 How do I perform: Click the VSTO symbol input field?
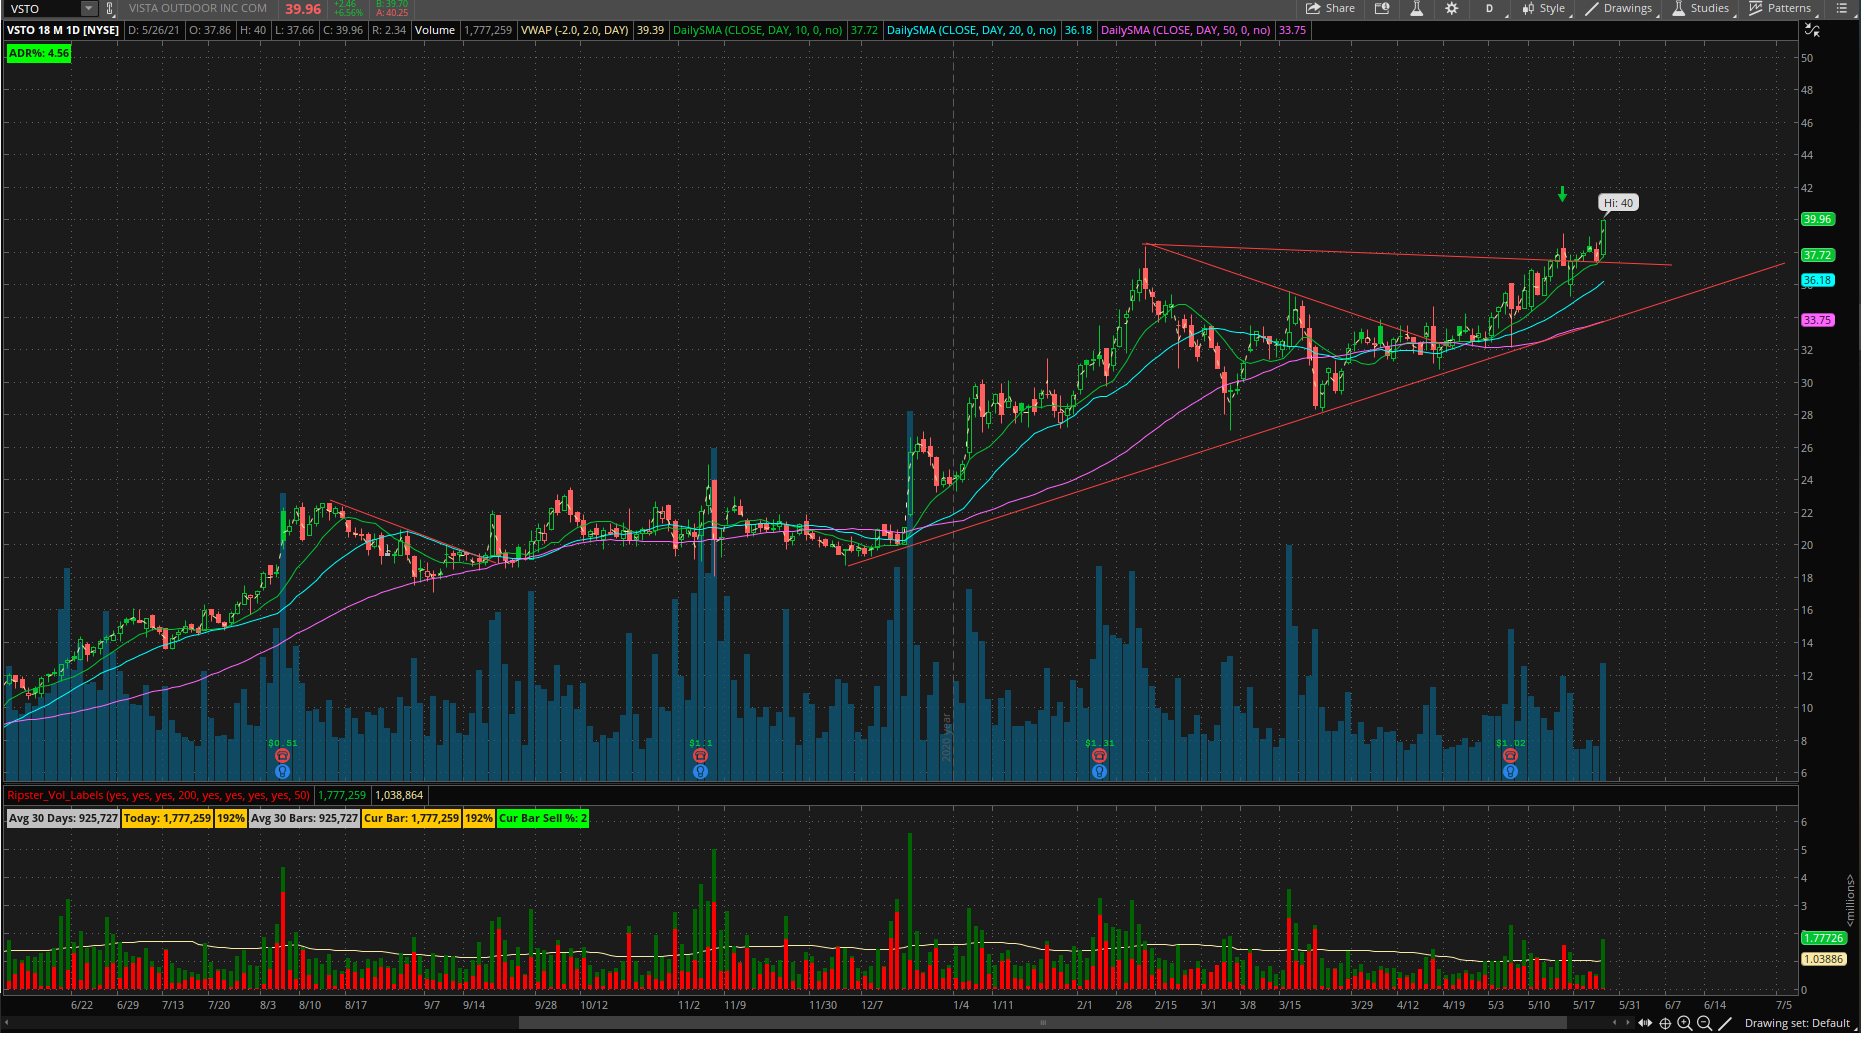pos(42,8)
